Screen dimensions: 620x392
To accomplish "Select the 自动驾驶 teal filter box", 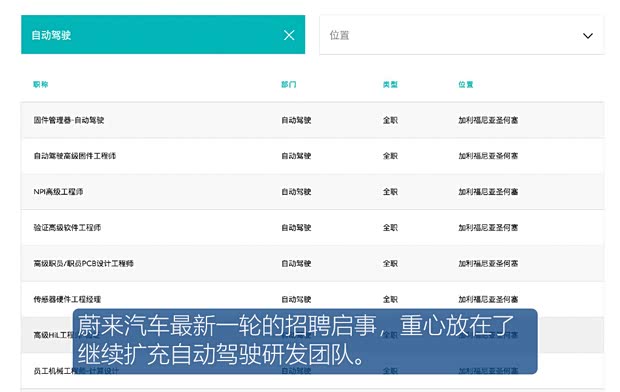I will (163, 34).
